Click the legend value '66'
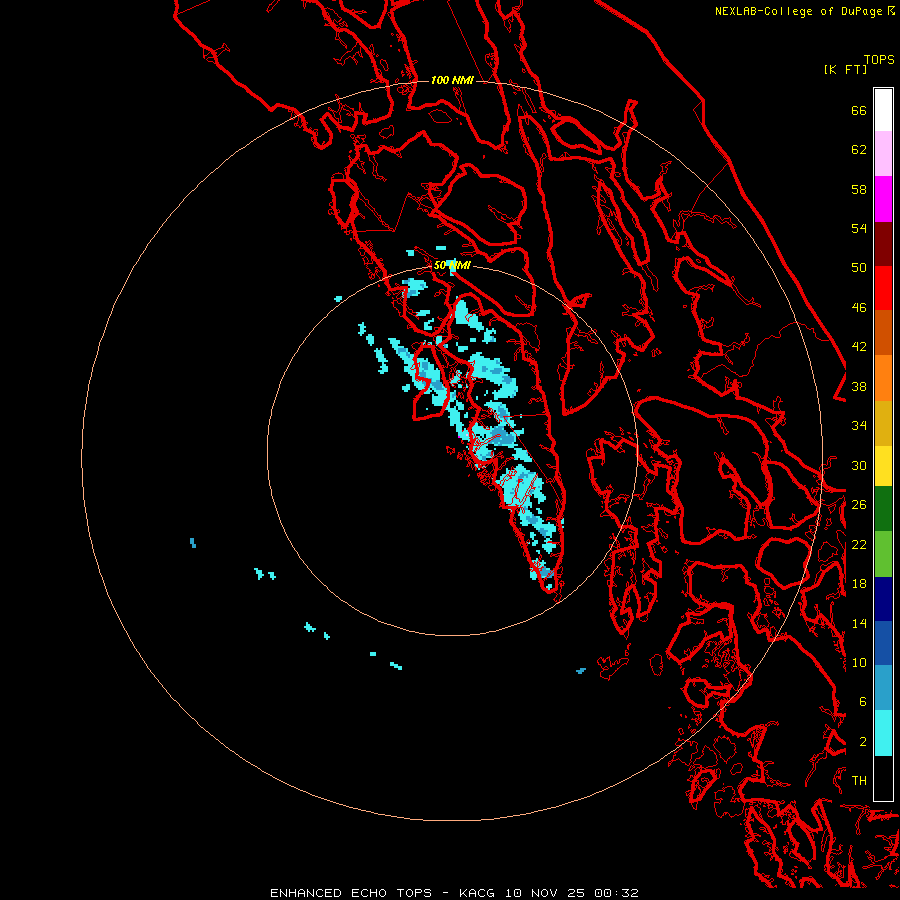Image resolution: width=900 pixels, height=900 pixels. click(x=859, y=110)
